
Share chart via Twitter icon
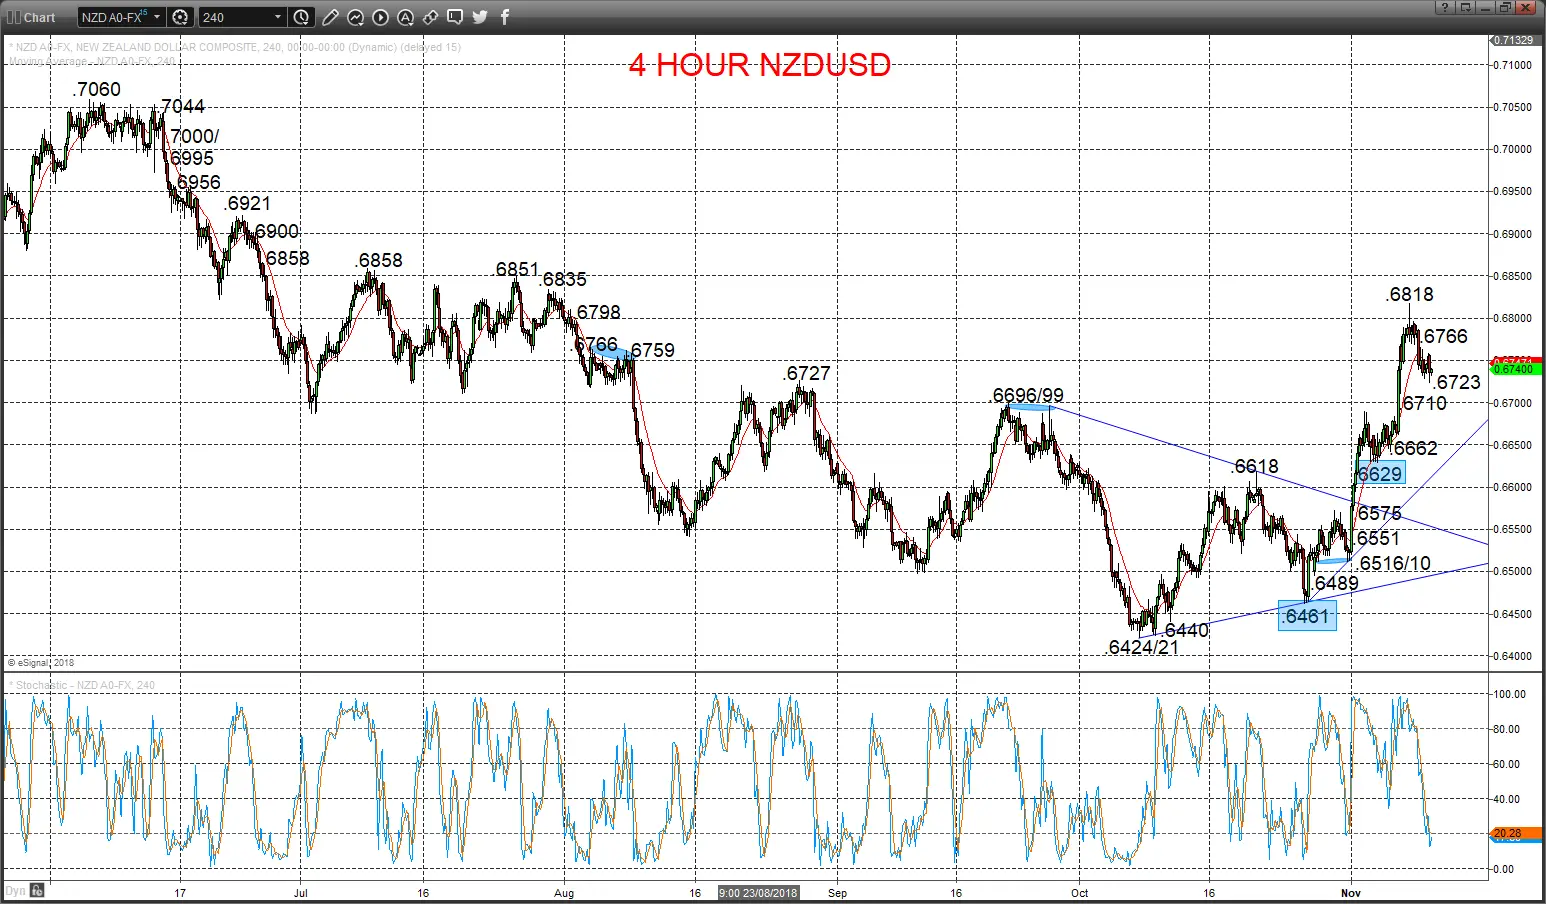[x=480, y=17]
